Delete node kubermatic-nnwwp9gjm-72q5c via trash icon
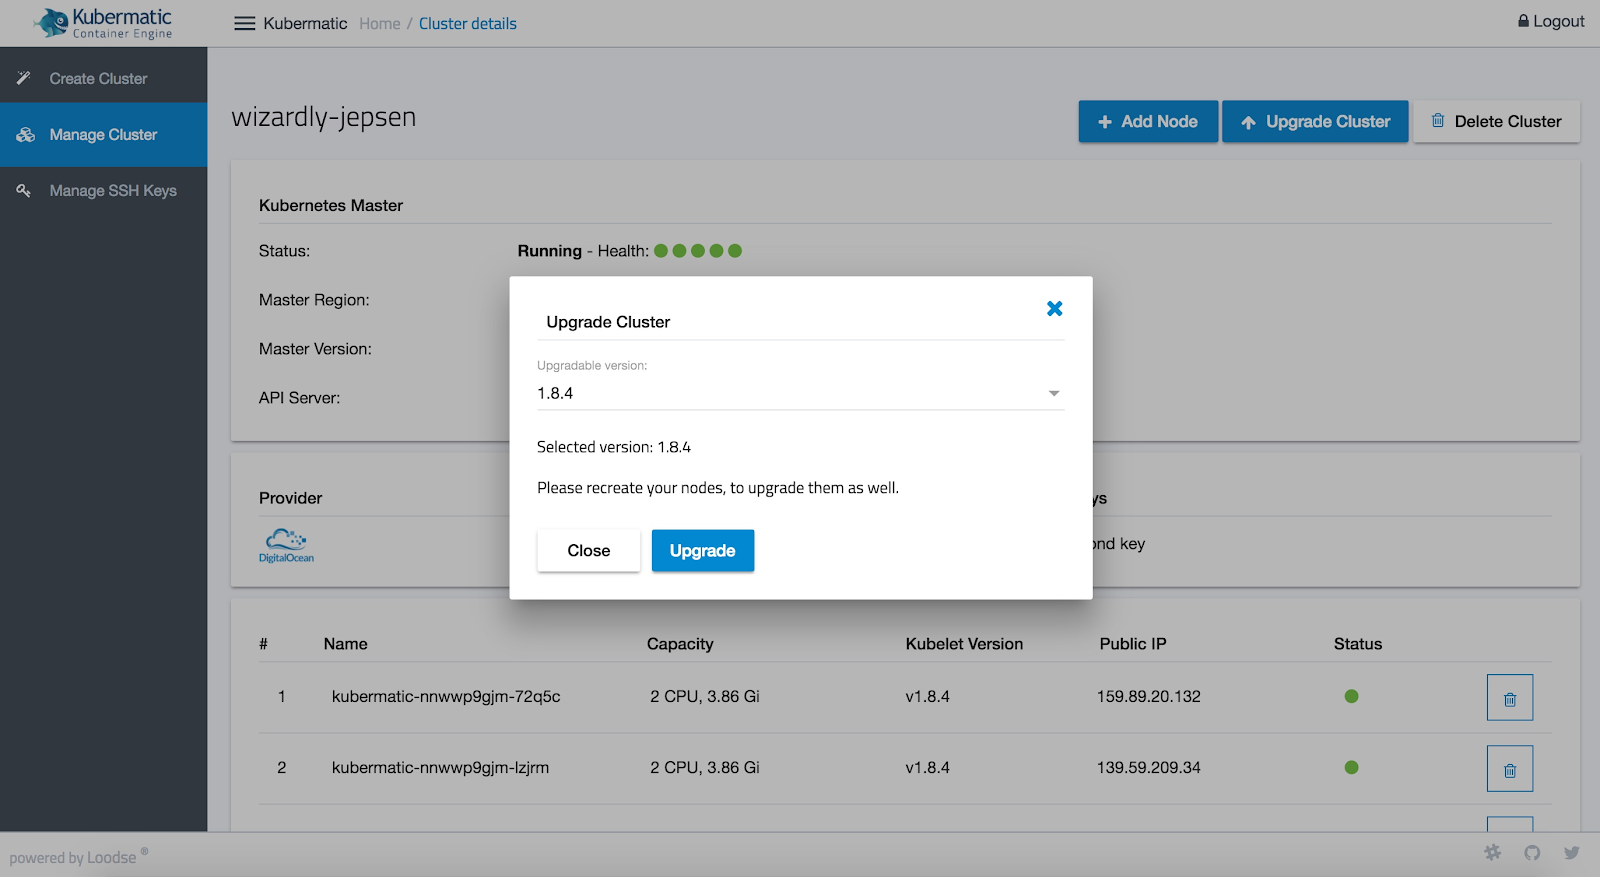The width and height of the screenshot is (1600, 877). (x=1509, y=698)
